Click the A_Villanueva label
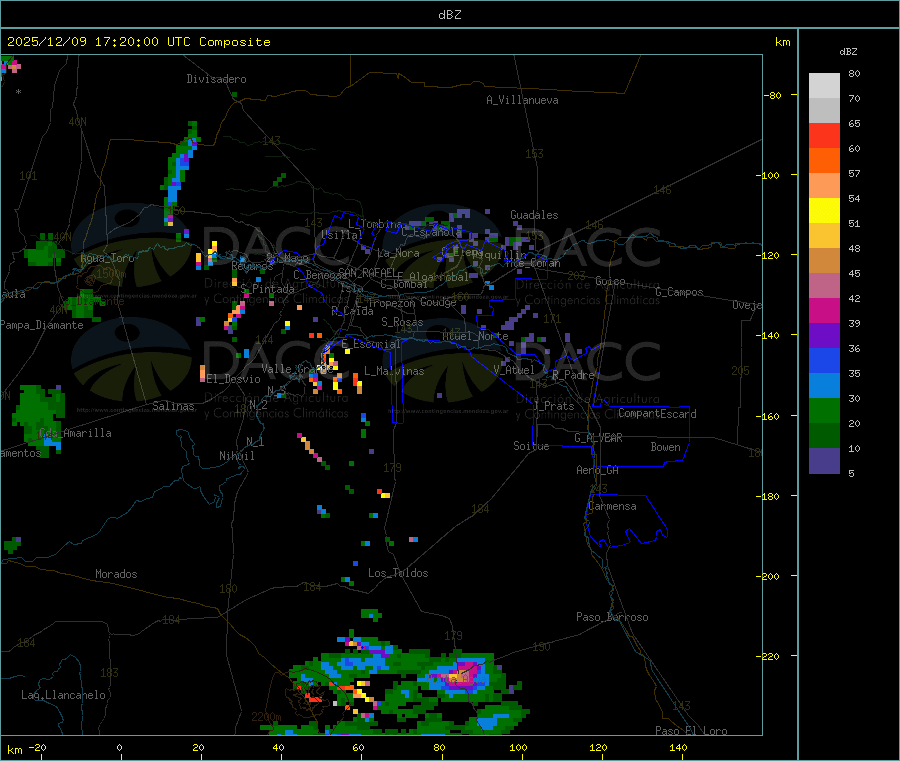900x761 pixels. pyautogui.click(x=522, y=100)
